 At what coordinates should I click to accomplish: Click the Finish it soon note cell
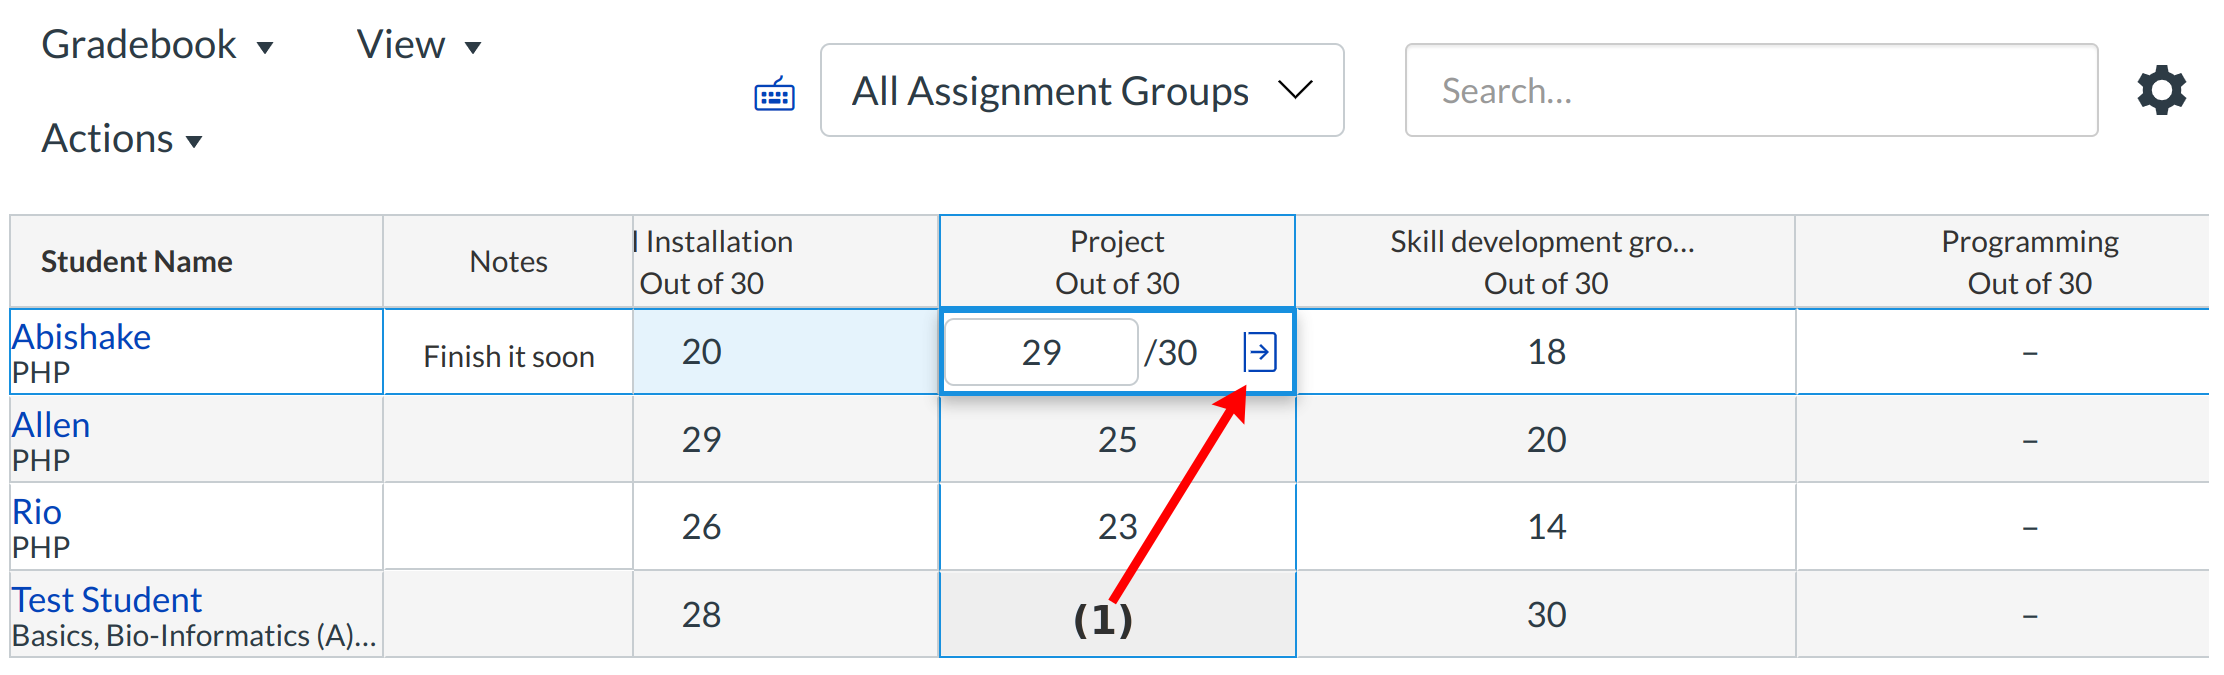click(508, 356)
